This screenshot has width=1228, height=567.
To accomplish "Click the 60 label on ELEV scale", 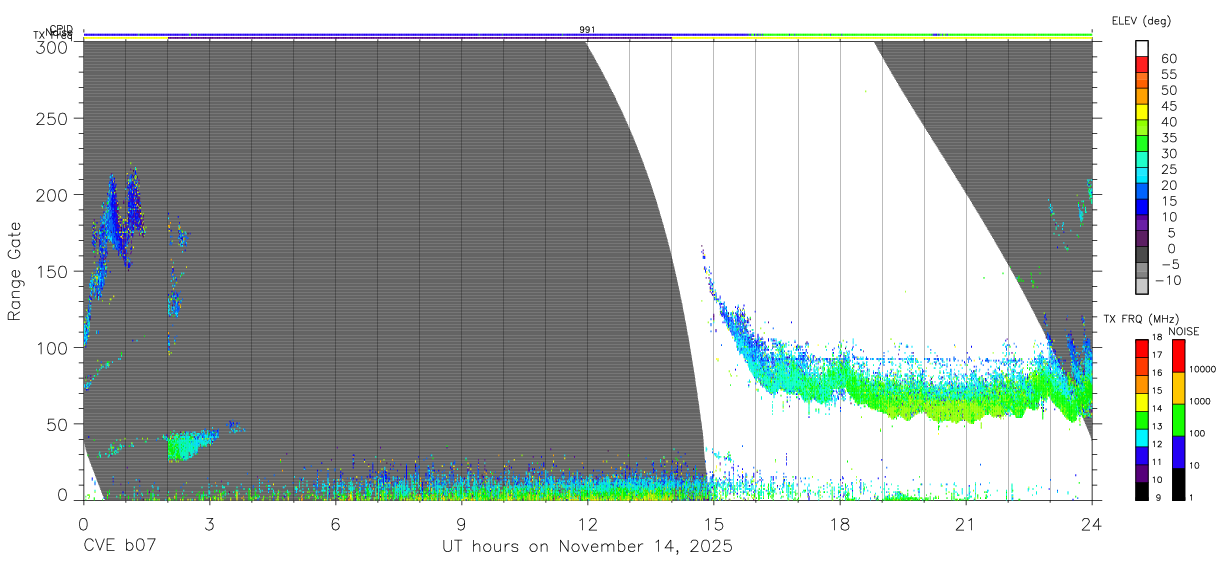I will (x=1168, y=59).
